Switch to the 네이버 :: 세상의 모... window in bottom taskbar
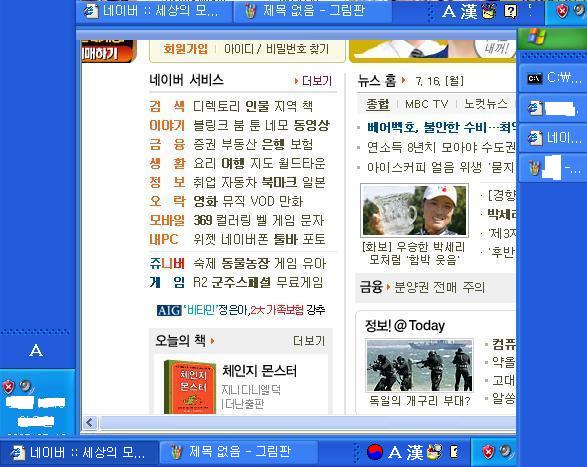 pos(78,452)
